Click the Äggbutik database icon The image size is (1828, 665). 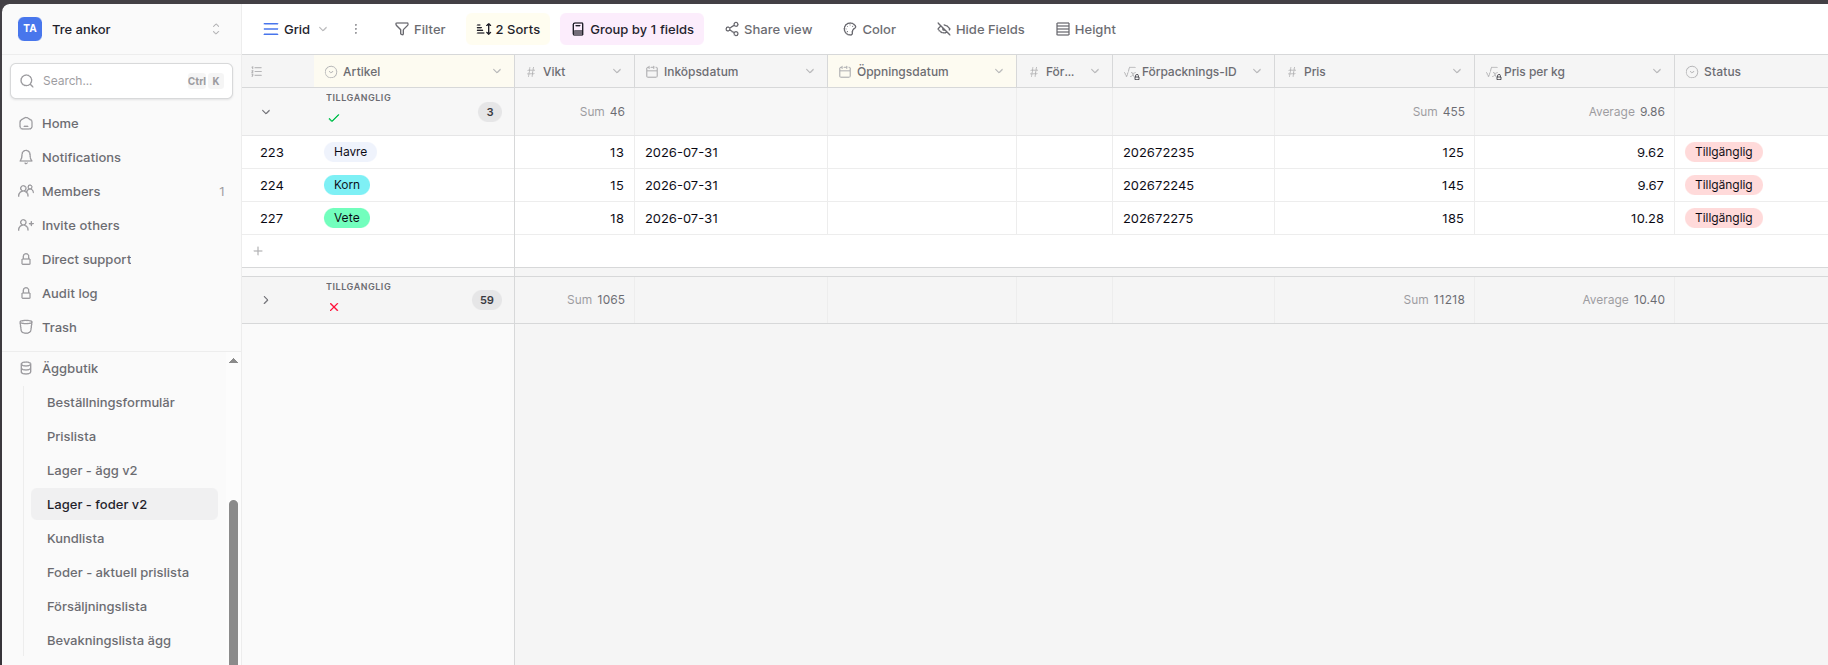pos(26,369)
